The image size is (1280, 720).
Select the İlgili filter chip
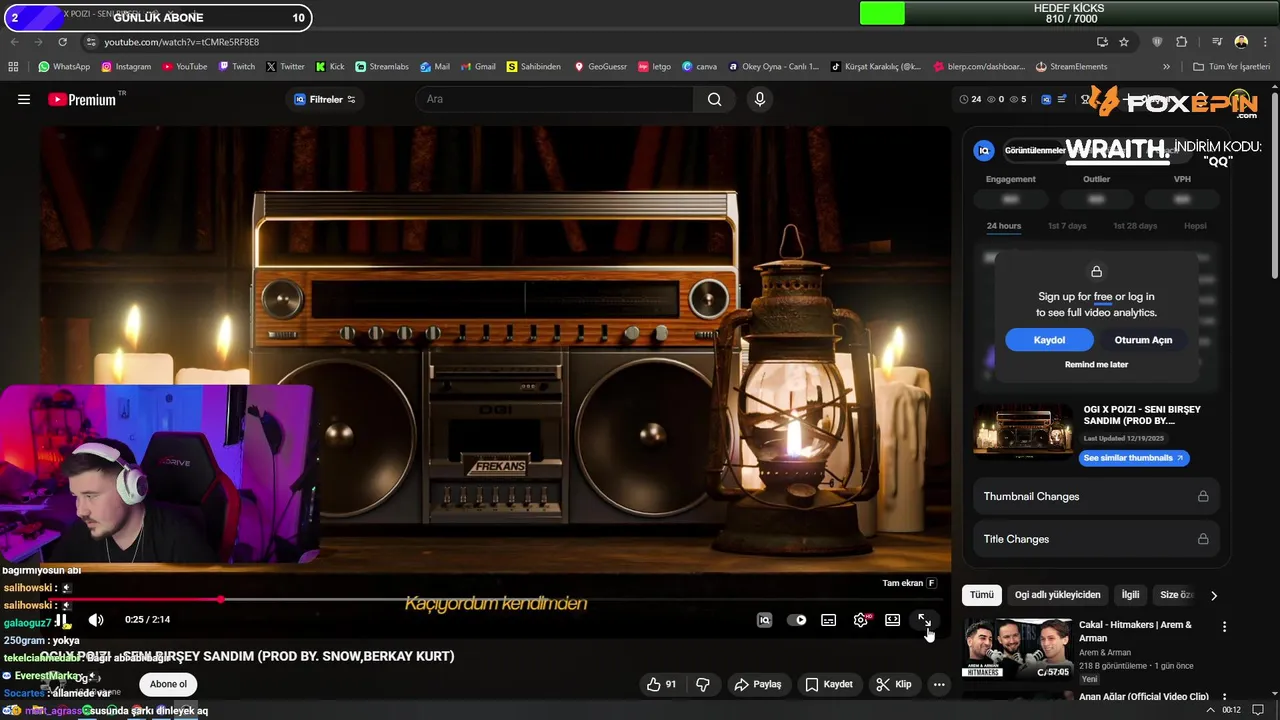[x=1130, y=595]
